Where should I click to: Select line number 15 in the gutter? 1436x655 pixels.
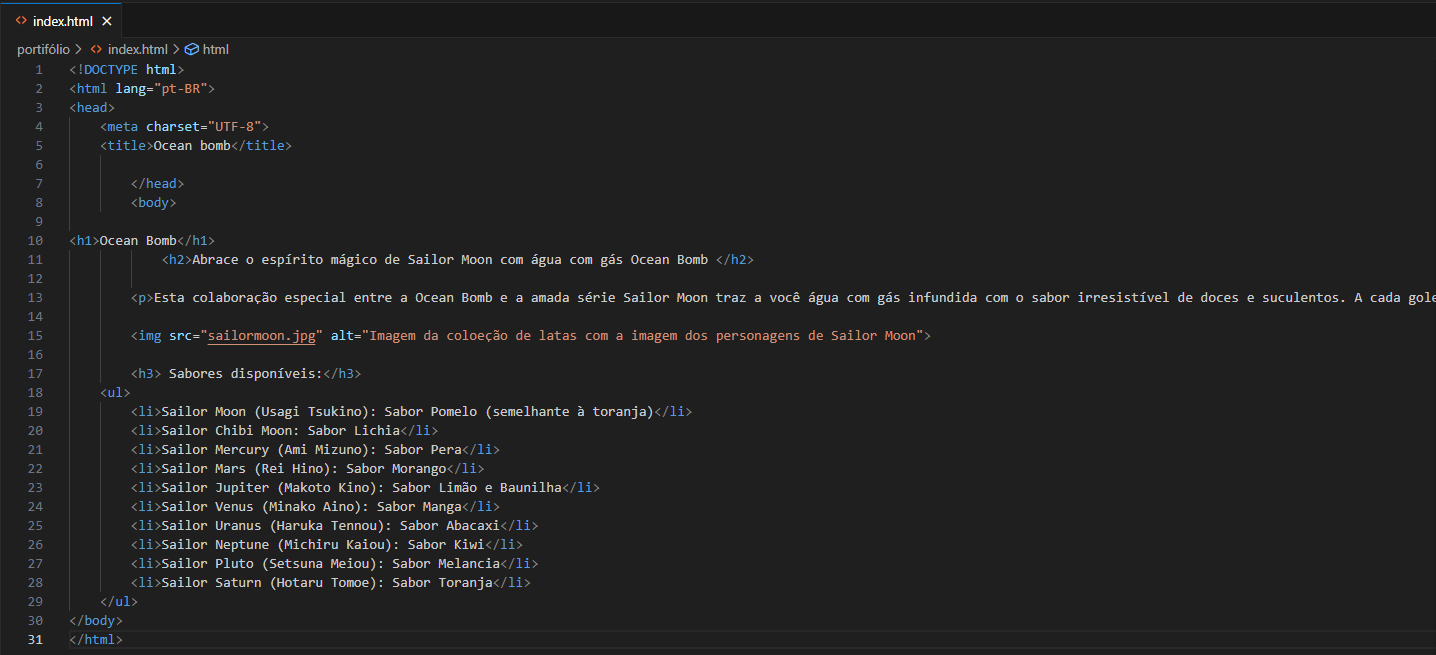pyautogui.click(x=35, y=335)
